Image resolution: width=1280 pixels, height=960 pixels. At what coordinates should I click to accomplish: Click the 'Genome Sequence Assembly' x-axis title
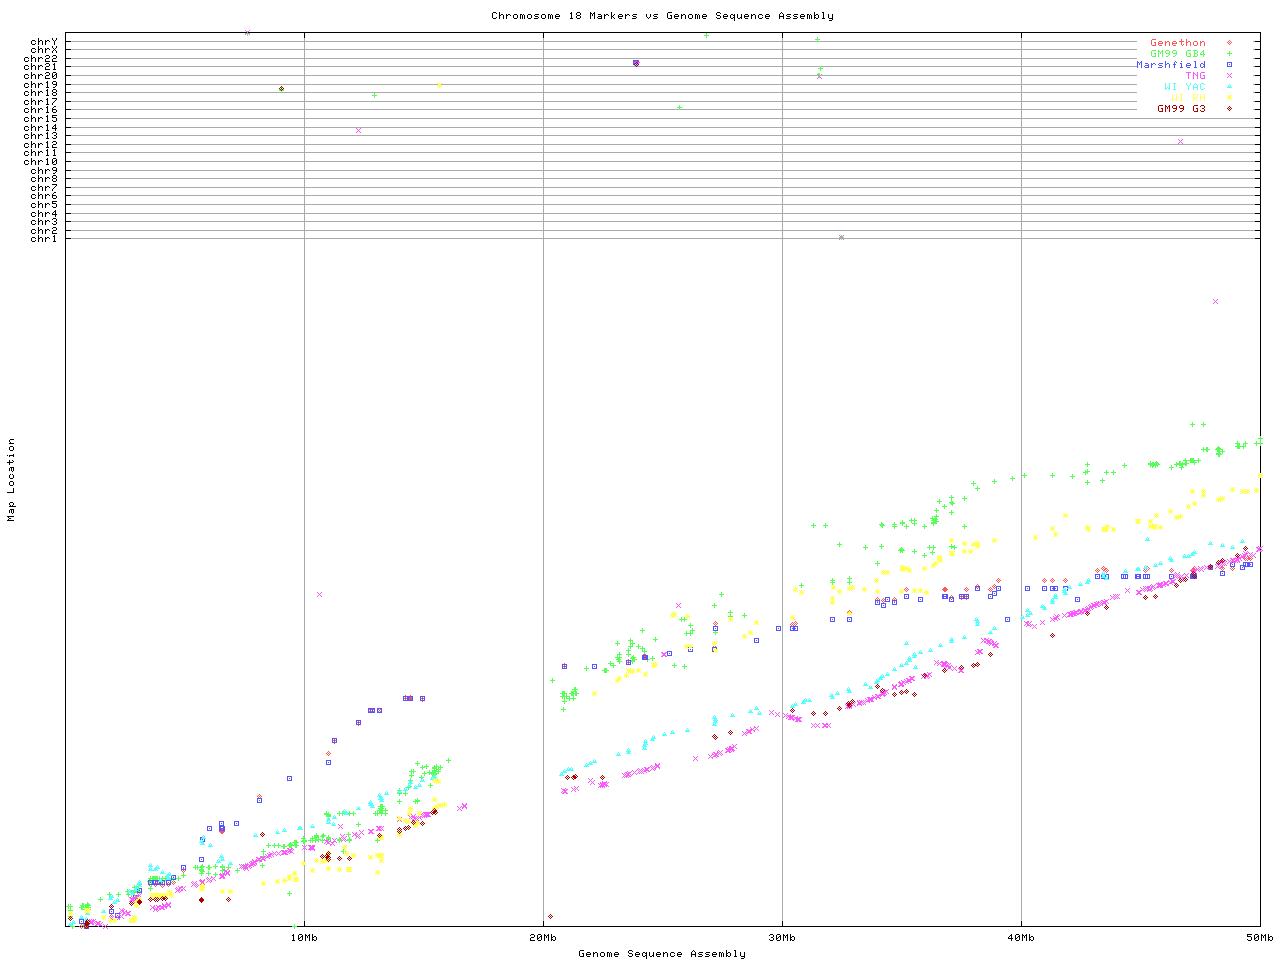(662, 954)
